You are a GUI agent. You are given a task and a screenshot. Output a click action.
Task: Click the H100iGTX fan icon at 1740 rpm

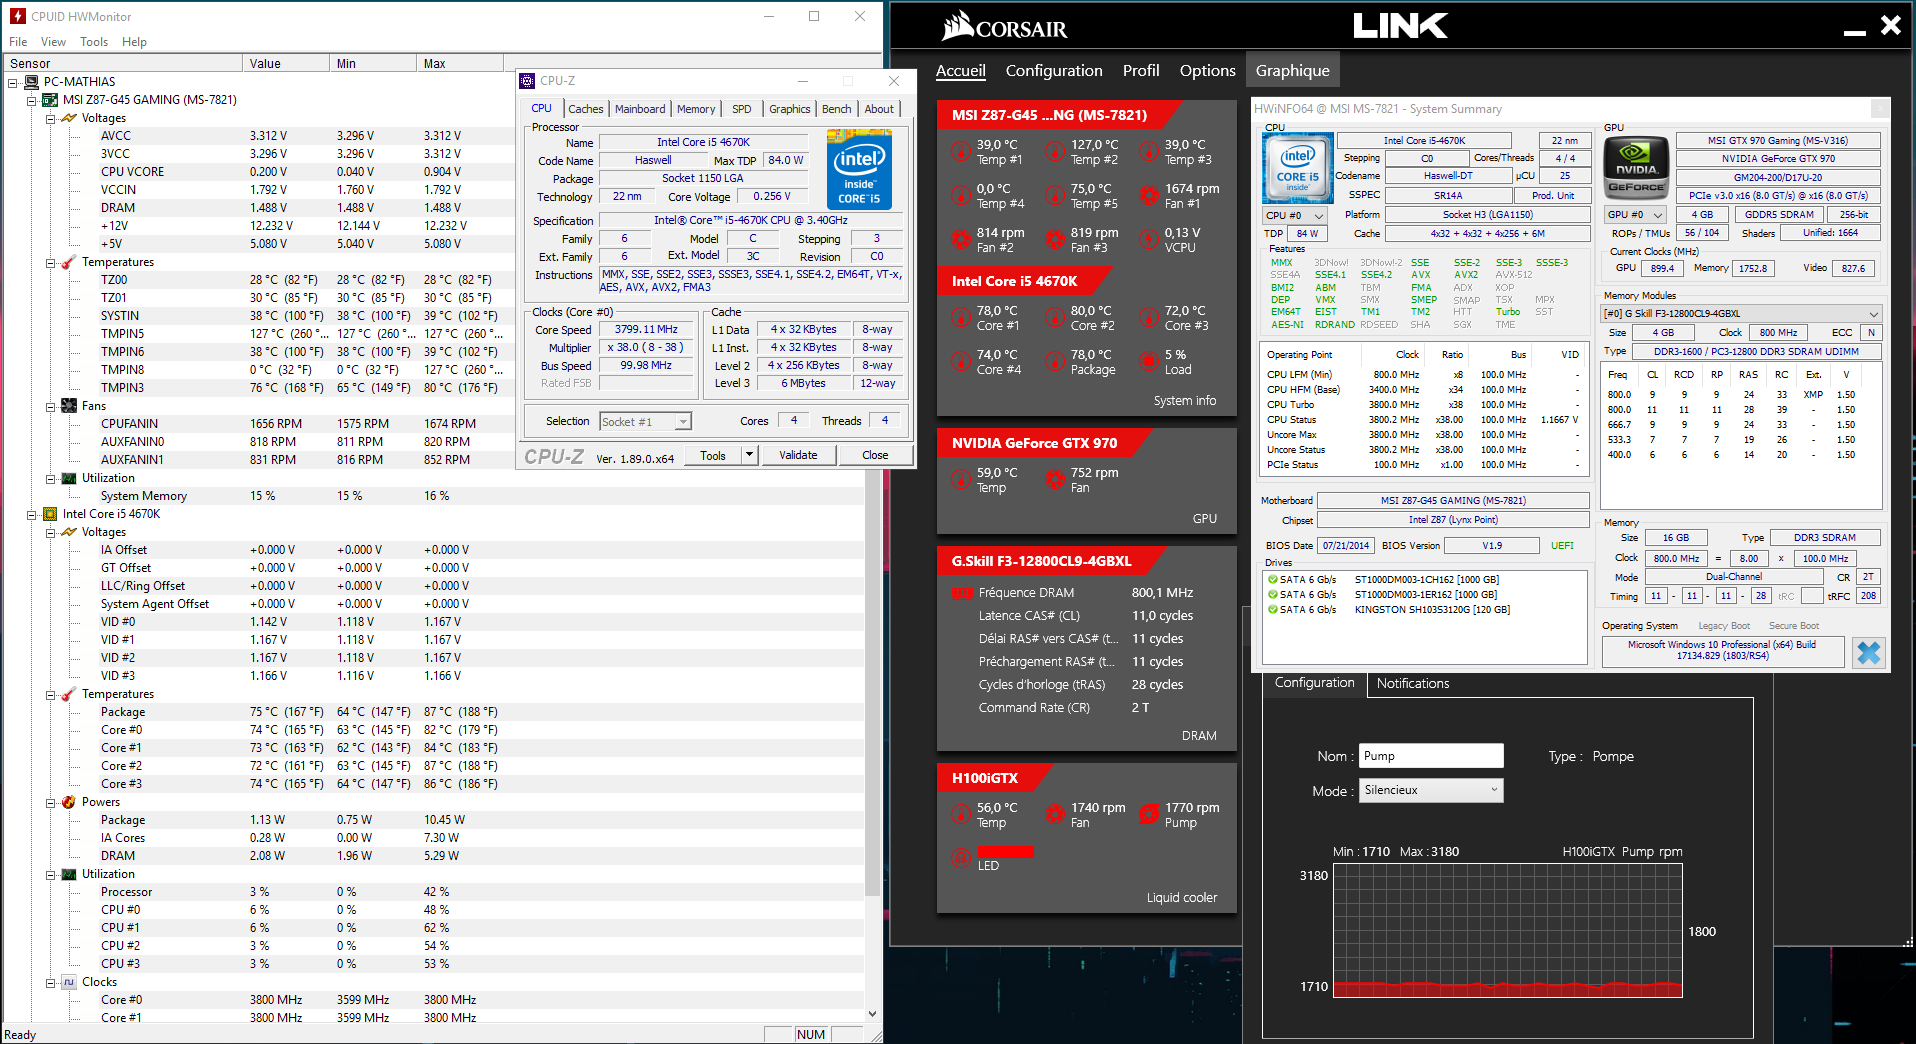(x=1055, y=815)
